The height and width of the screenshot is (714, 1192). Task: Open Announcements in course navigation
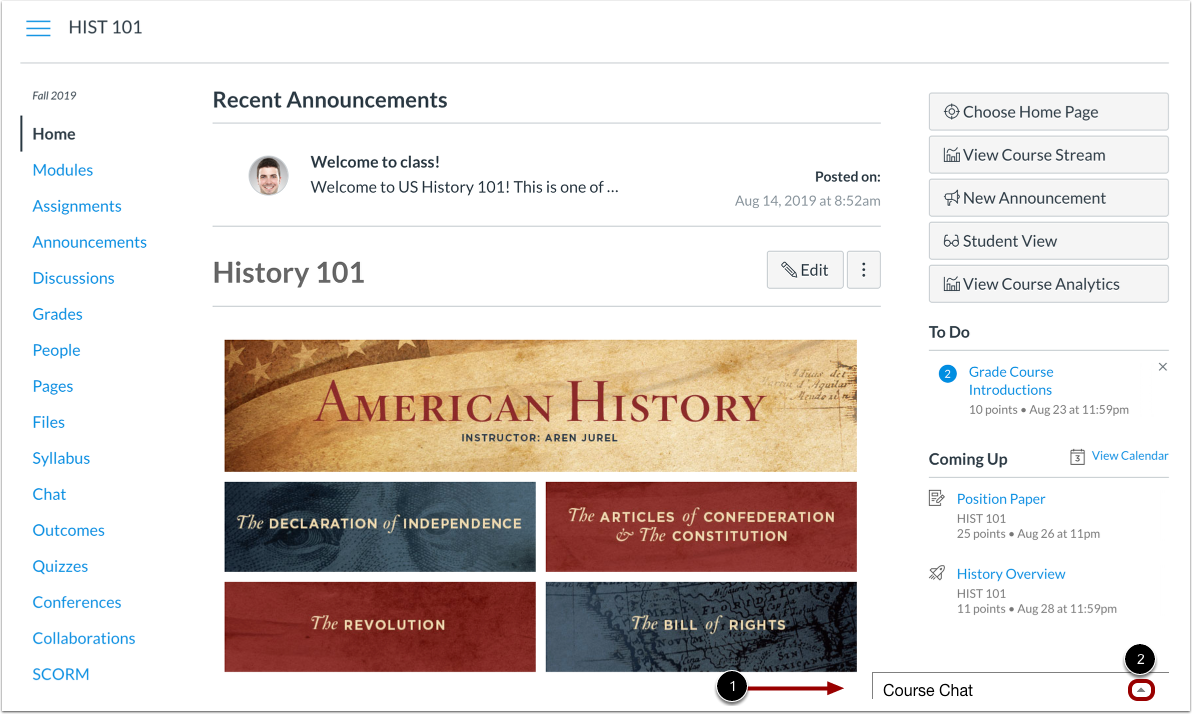tap(90, 242)
